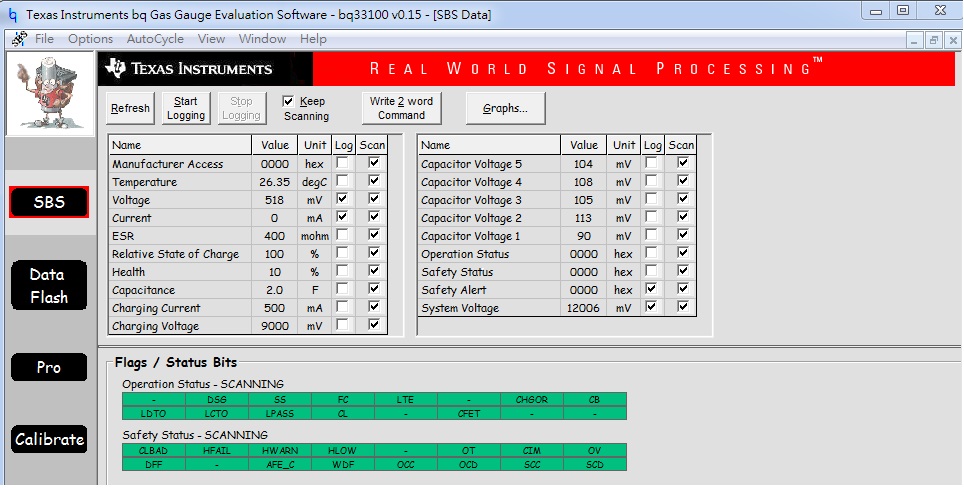
Task: Enable Log checkbox for Health
Action: tap(342, 270)
